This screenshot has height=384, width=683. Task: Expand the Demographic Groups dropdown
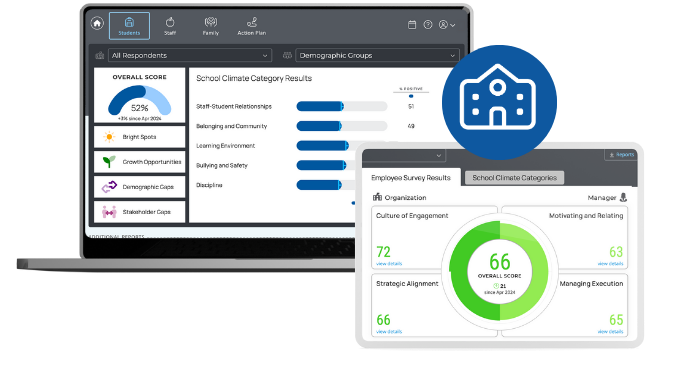point(377,55)
